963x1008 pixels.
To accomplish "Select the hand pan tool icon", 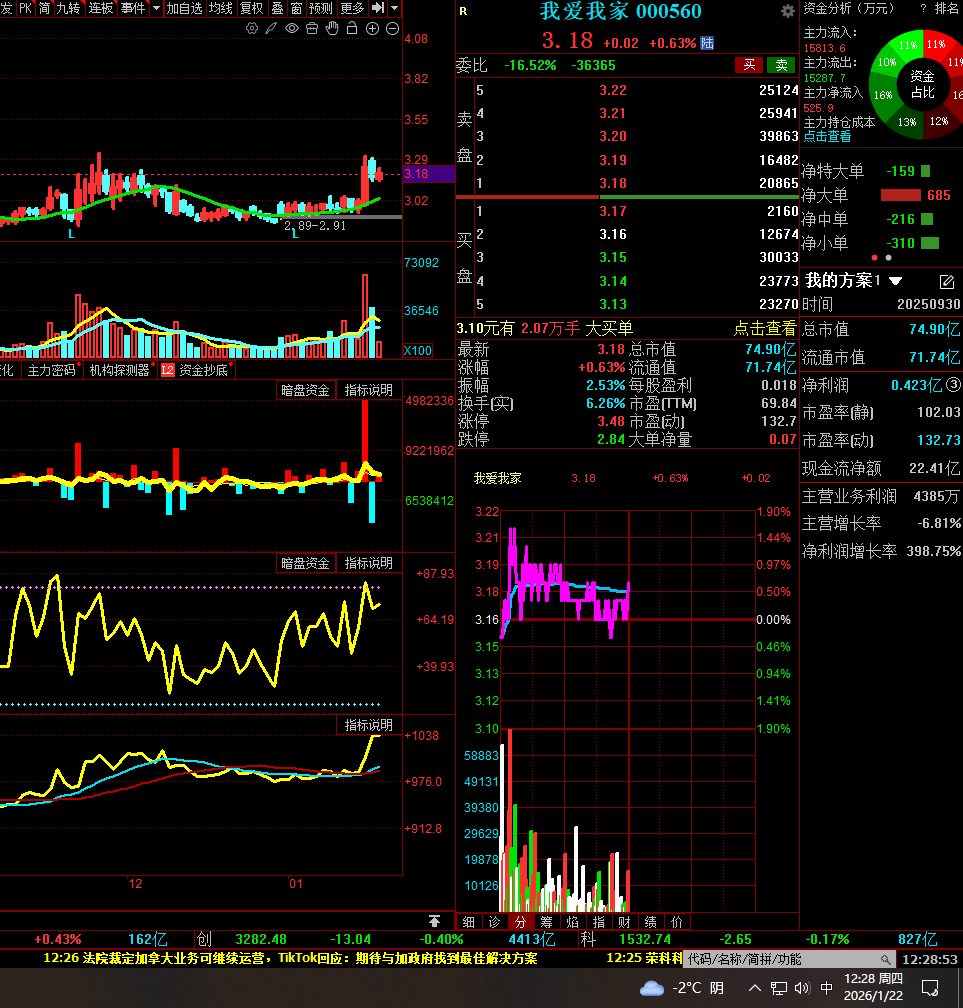I will 332,28.
